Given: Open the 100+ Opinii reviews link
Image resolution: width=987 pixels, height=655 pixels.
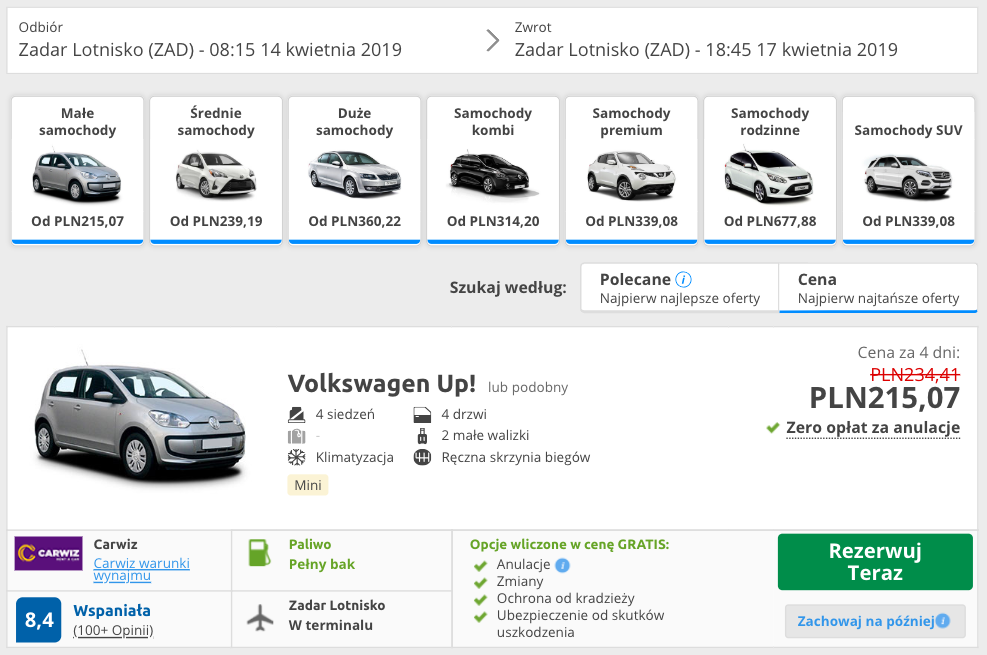Looking at the screenshot, I should click(113, 630).
